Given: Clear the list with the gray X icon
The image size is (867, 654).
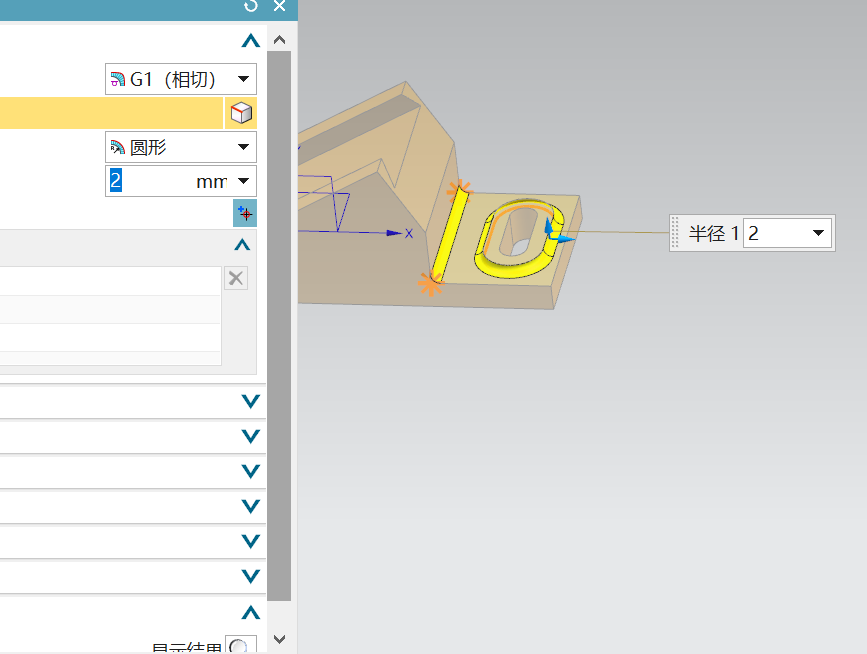Looking at the screenshot, I should tap(235, 278).
